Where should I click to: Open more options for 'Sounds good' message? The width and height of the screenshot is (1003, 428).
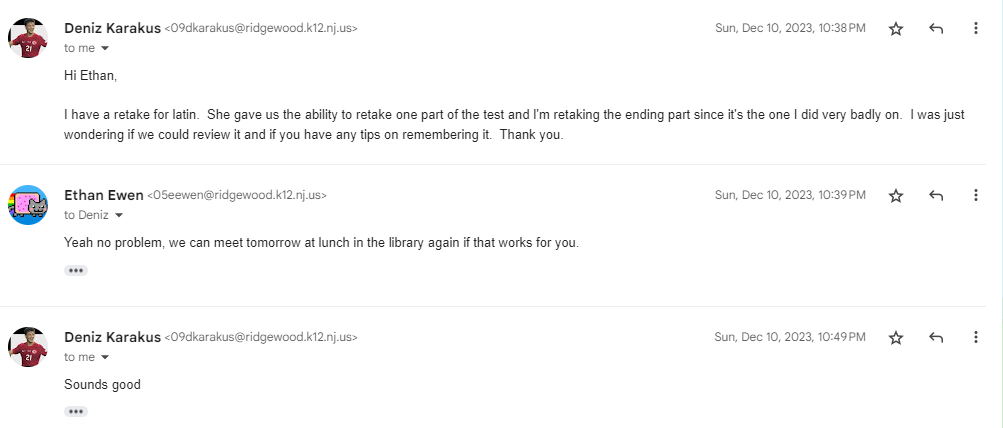coord(975,338)
